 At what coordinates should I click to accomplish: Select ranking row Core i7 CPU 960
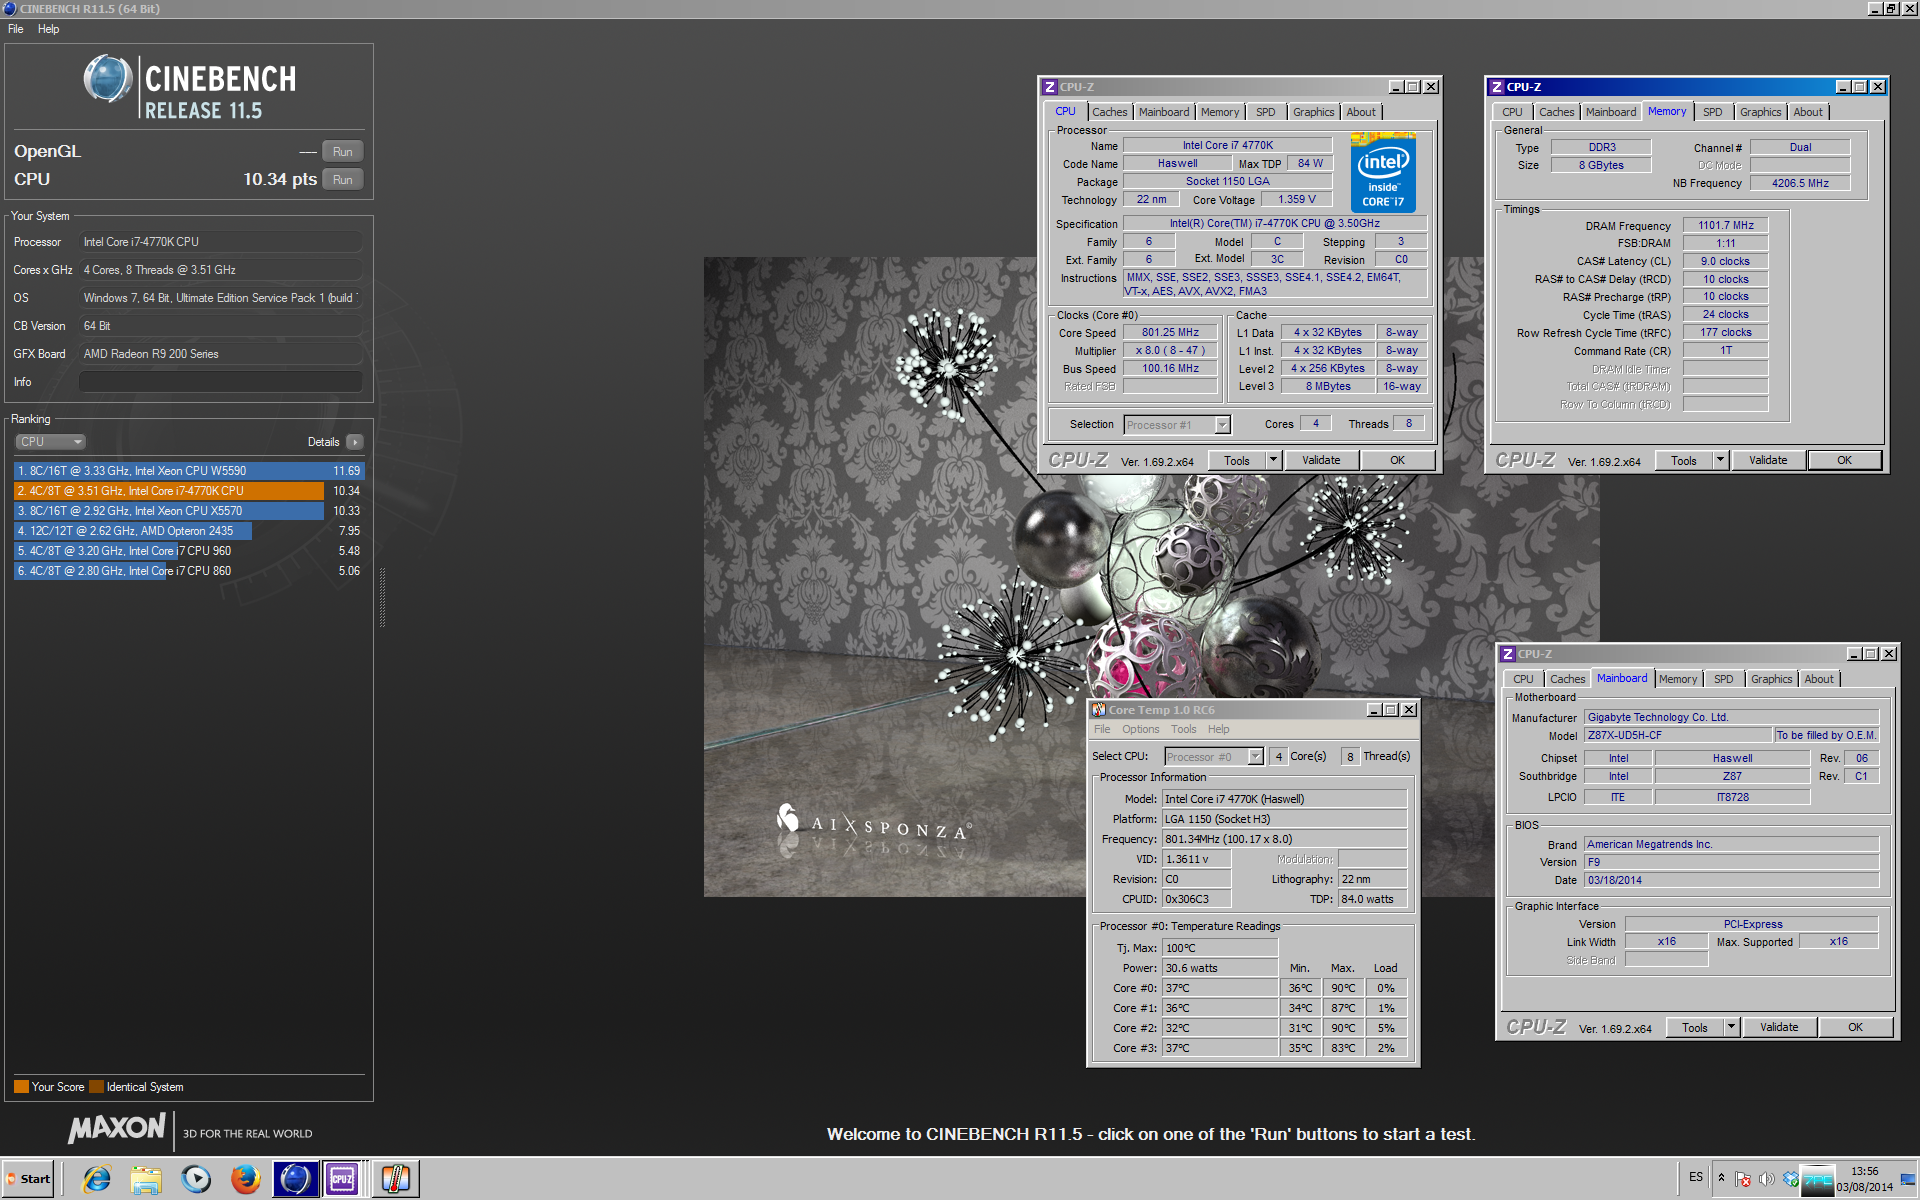pyautogui.click(x=189, y=551)
